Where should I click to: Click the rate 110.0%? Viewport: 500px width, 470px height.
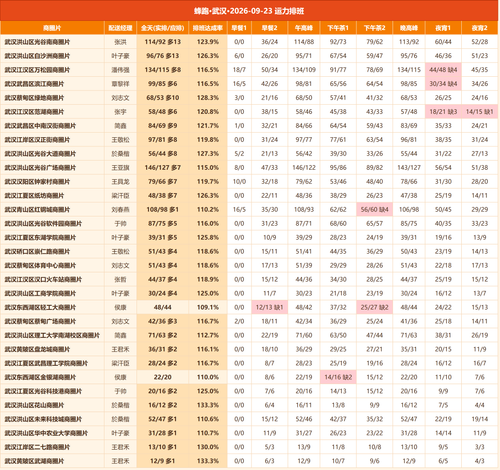pos(208,377)
